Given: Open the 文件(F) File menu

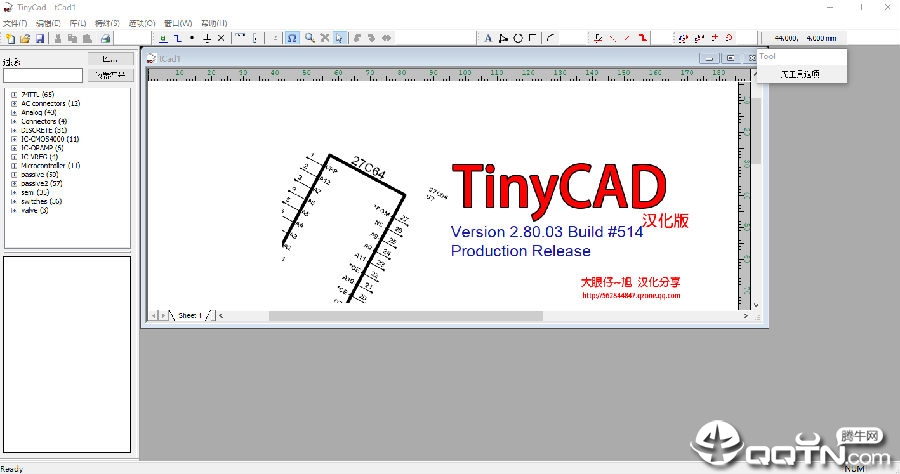Looking at the screenshot, I should (15, 23).
